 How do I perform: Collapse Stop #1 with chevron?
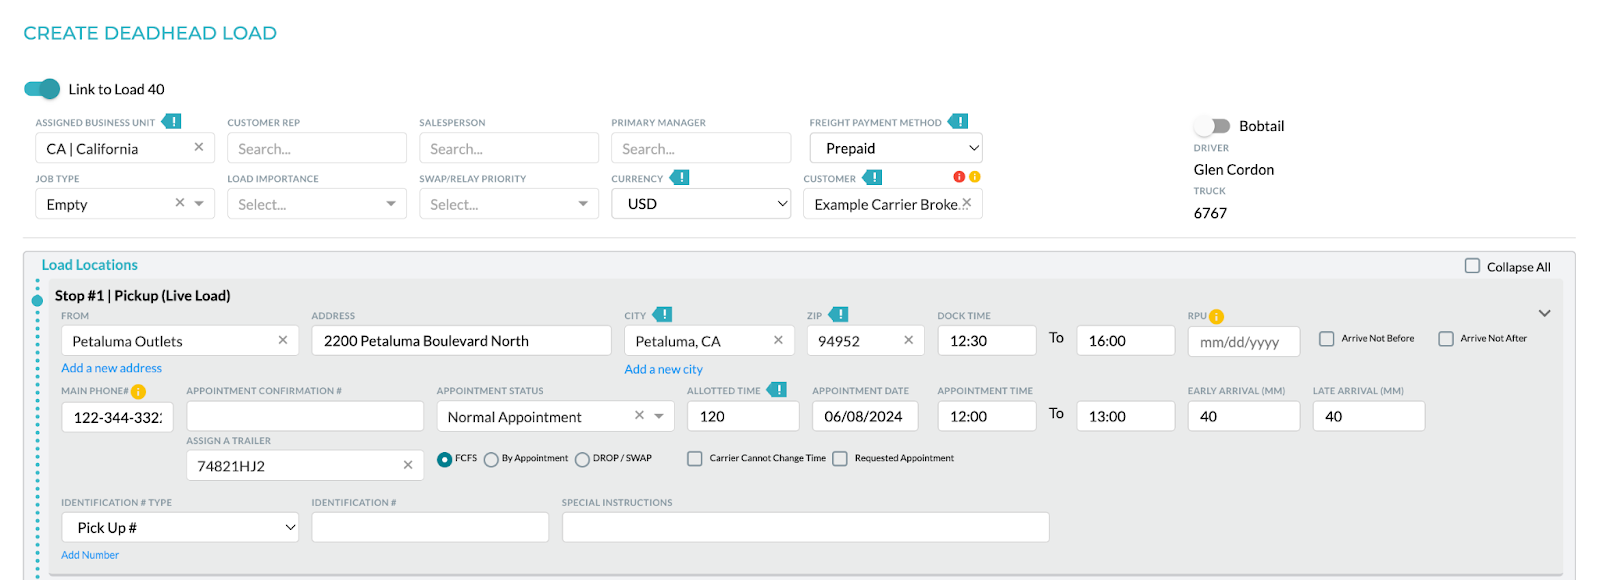pyautogui.click(x=1544, y=313)
